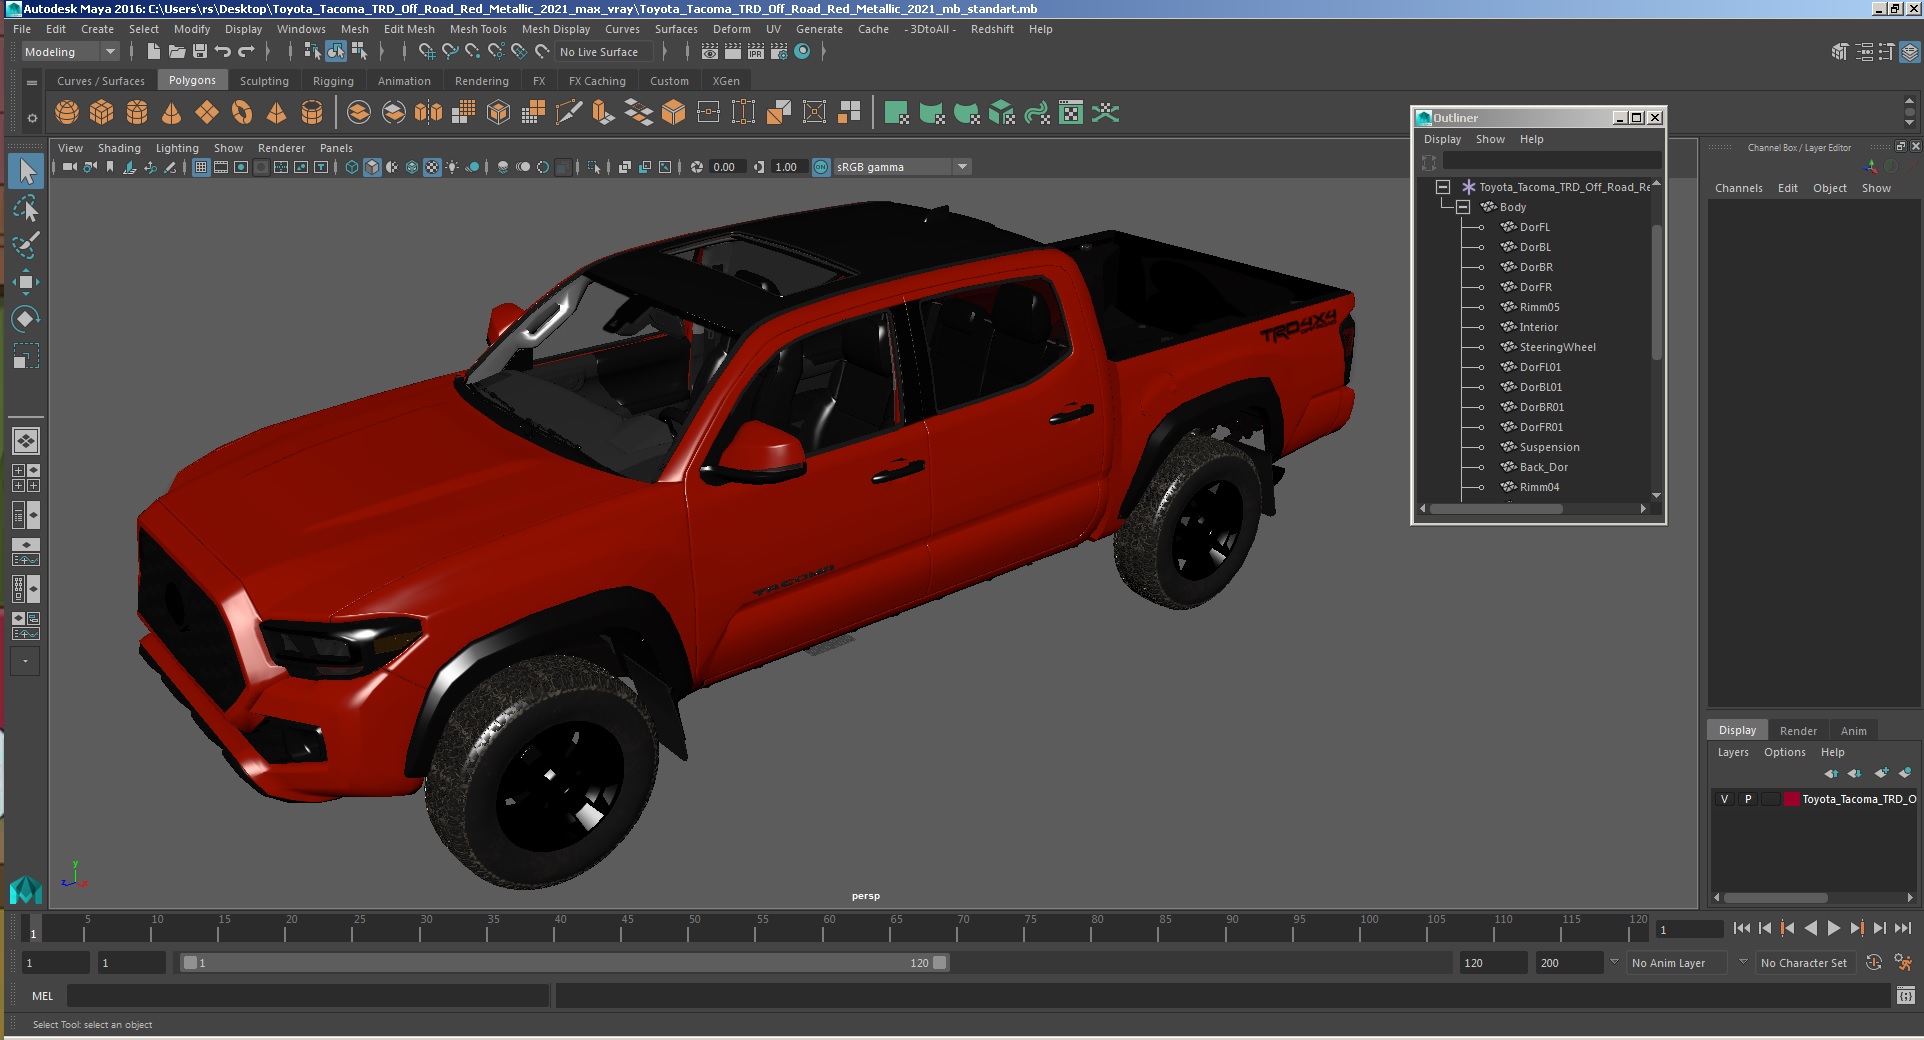
Task: Activate the Rotate tool
Action: [x=26, y=319]
